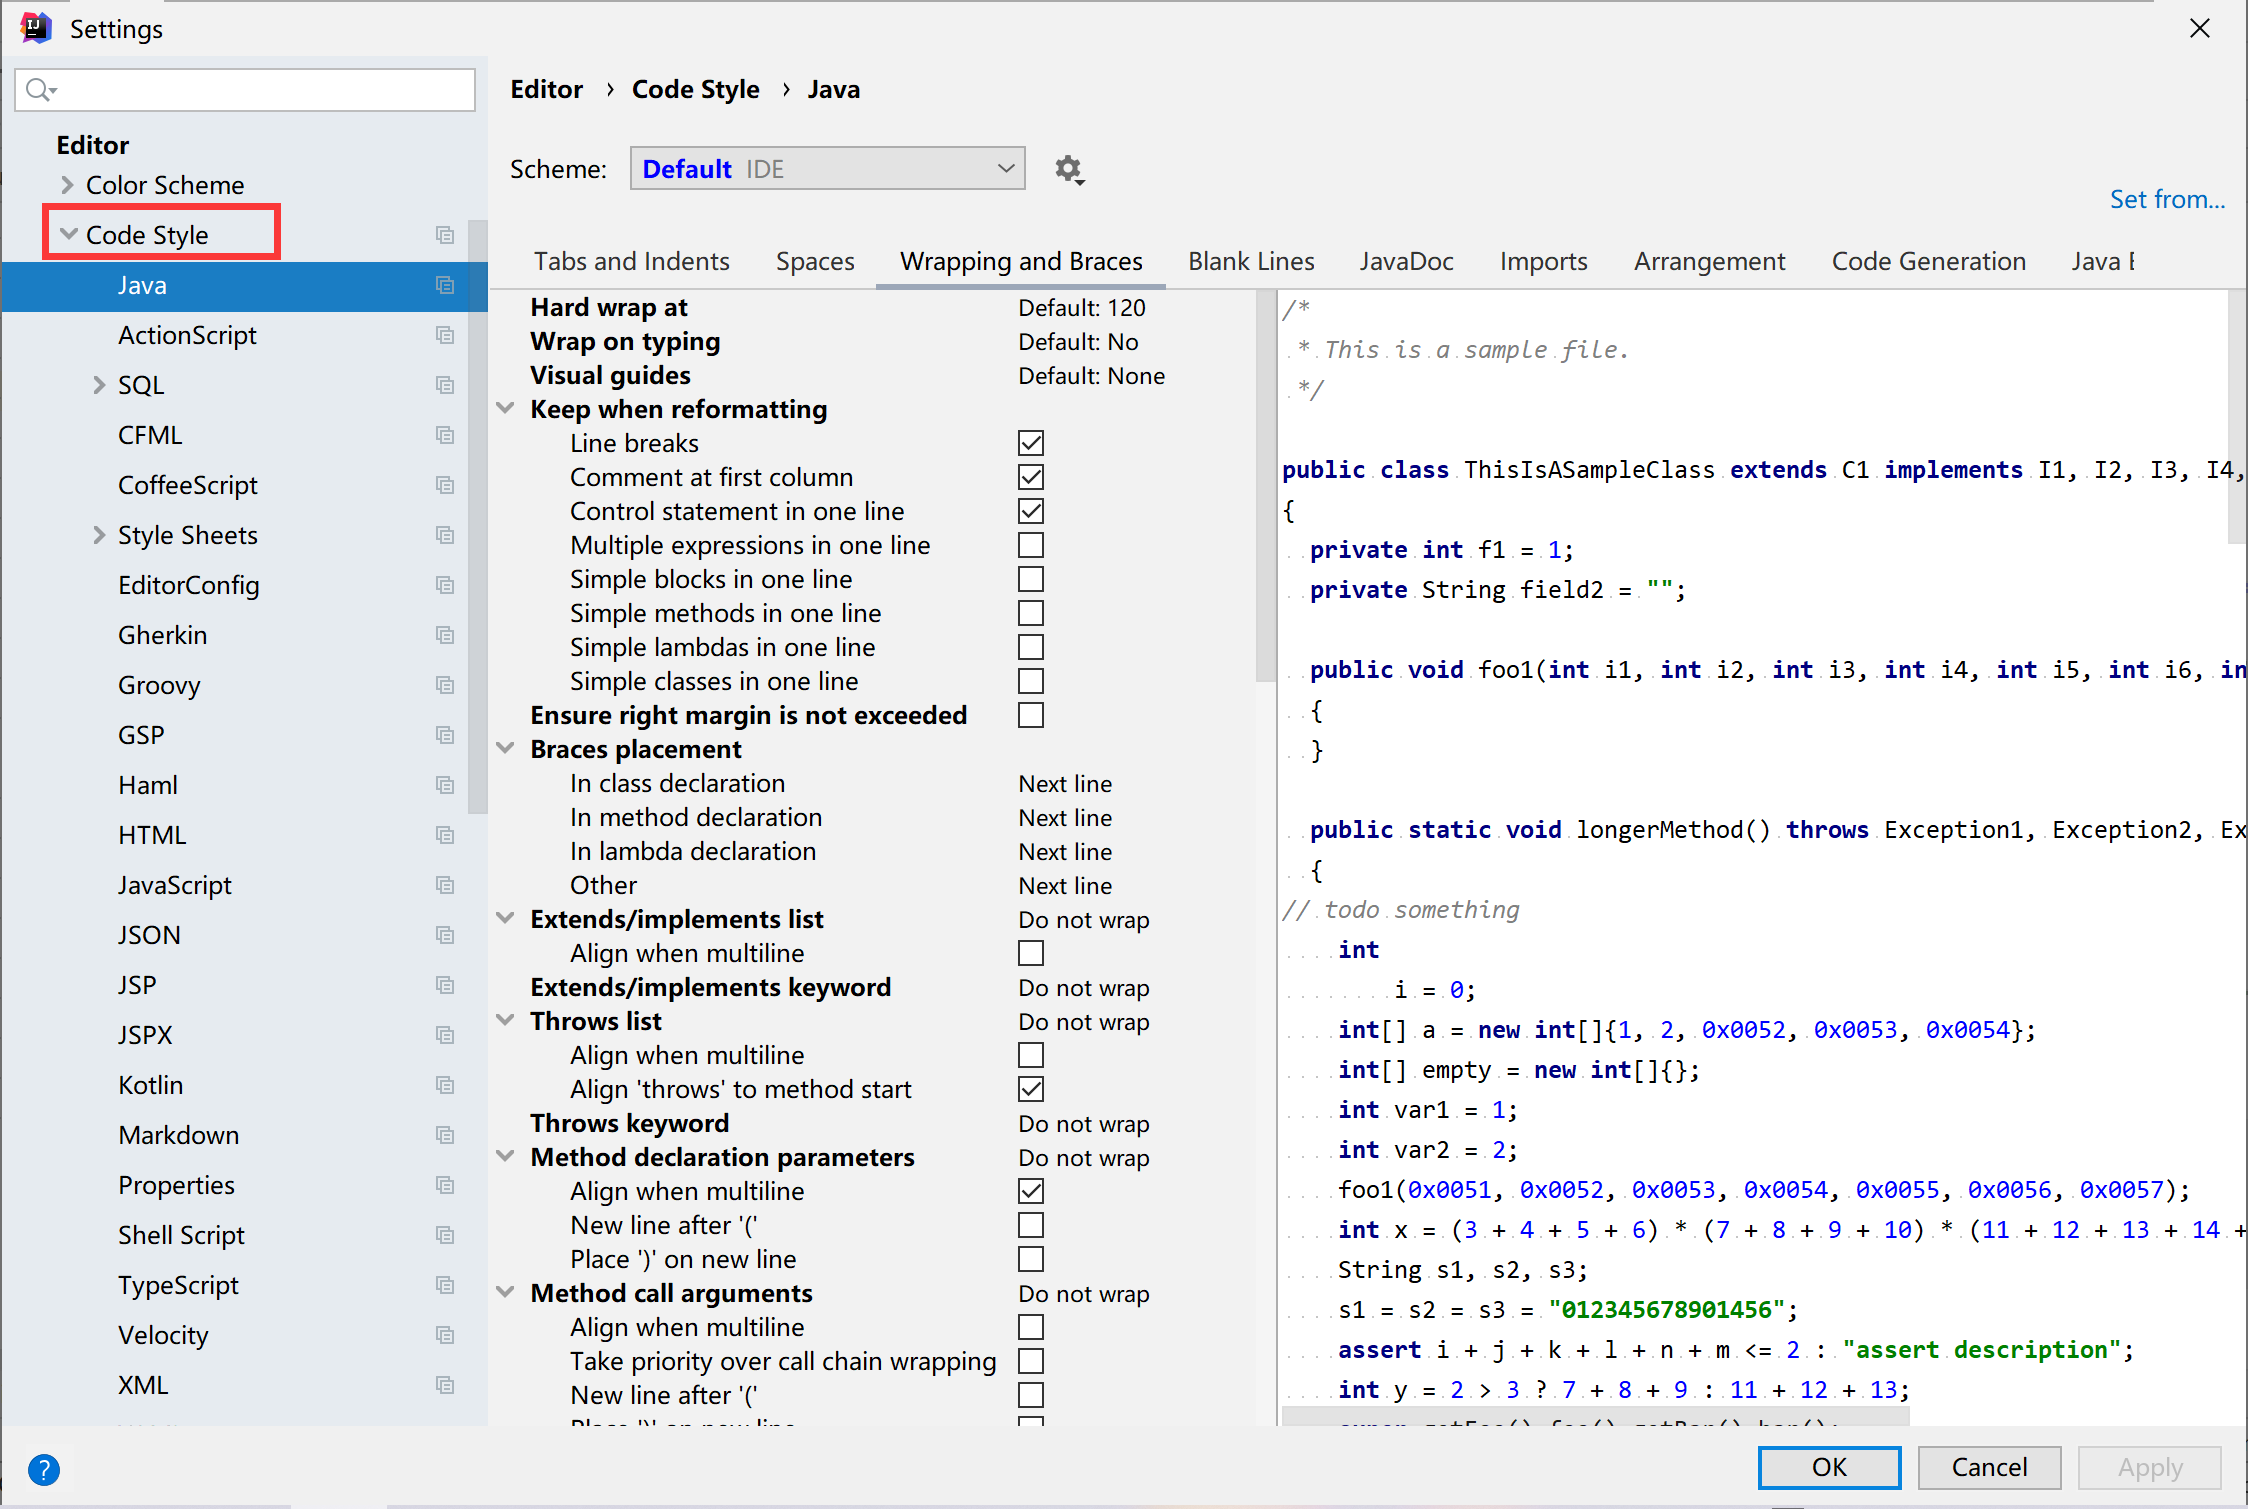The image size is (2248, 1509).
Task: Expand the SQL tree node
Action: coord(98,385)
